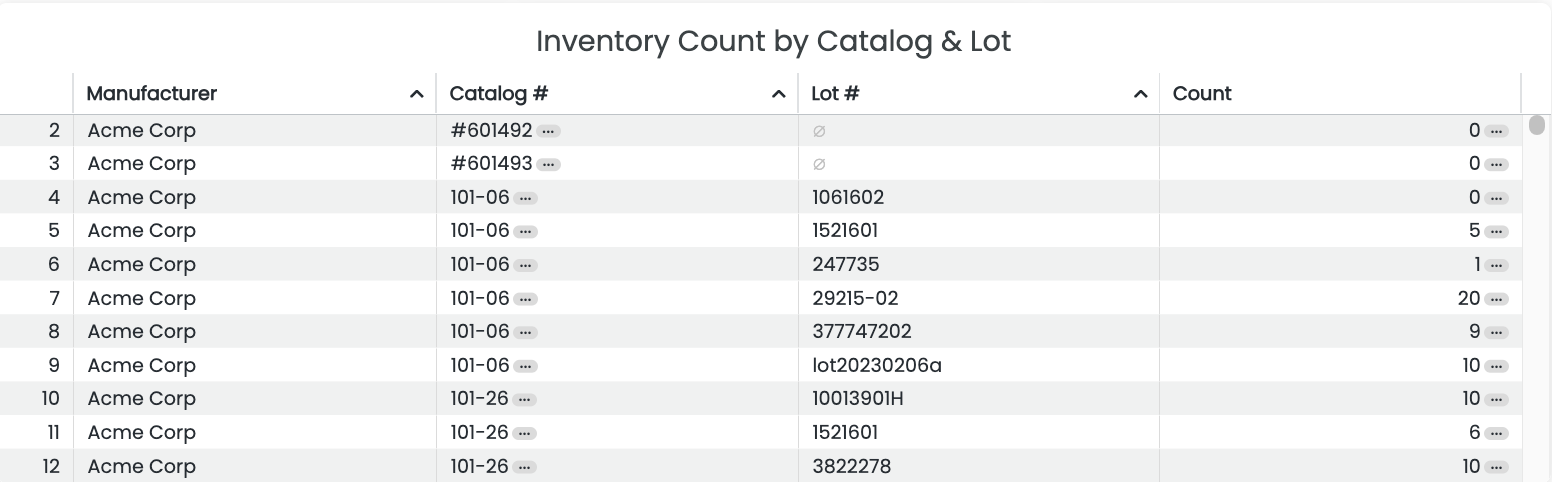Toggle Lot # column sort arrow
1552x482 pixels.
click(1140, 94)
